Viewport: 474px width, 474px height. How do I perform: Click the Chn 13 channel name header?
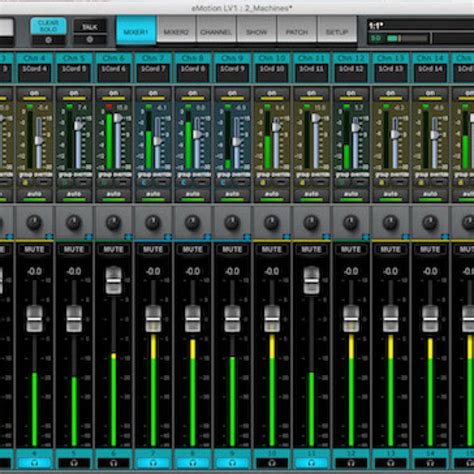pos(391,58)
